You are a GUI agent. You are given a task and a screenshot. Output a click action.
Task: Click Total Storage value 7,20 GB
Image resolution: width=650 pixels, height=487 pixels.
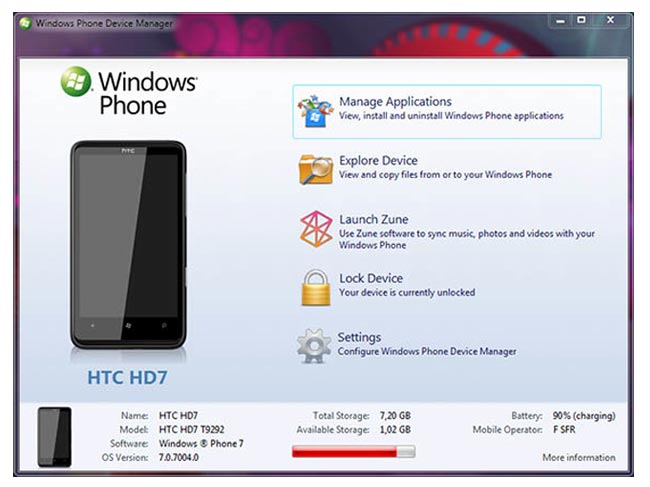(x=395, y=415)
